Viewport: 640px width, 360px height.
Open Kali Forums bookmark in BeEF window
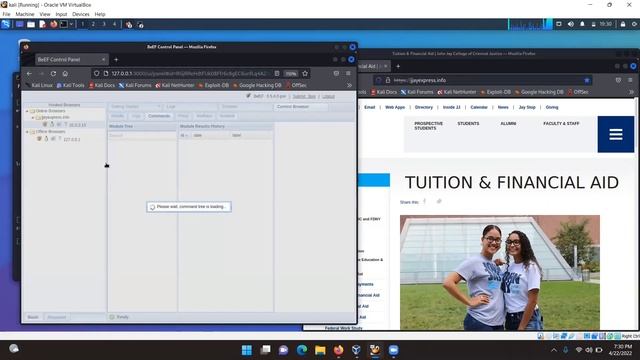135,85
